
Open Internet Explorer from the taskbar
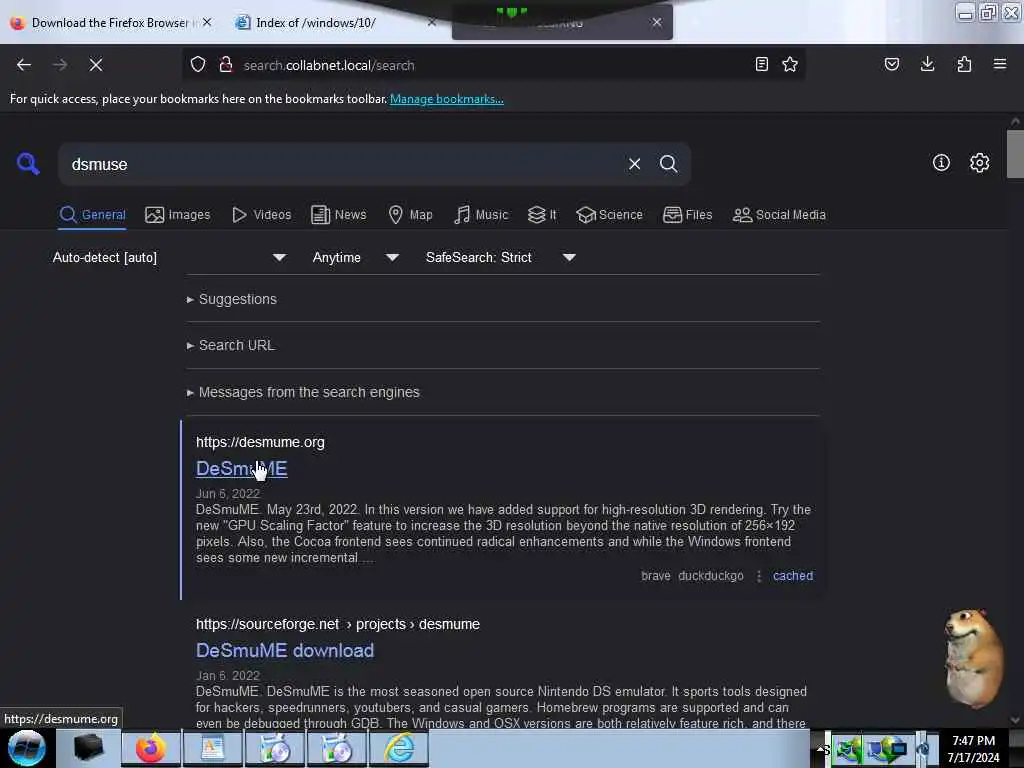pyautogui.click(x=399, y=748)
